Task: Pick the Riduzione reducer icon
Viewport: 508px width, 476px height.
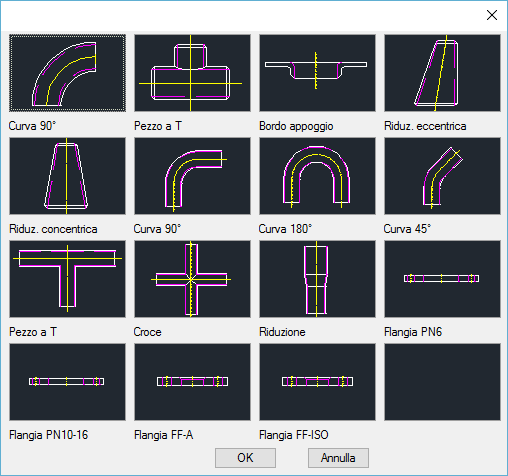Action: [317, 279]
